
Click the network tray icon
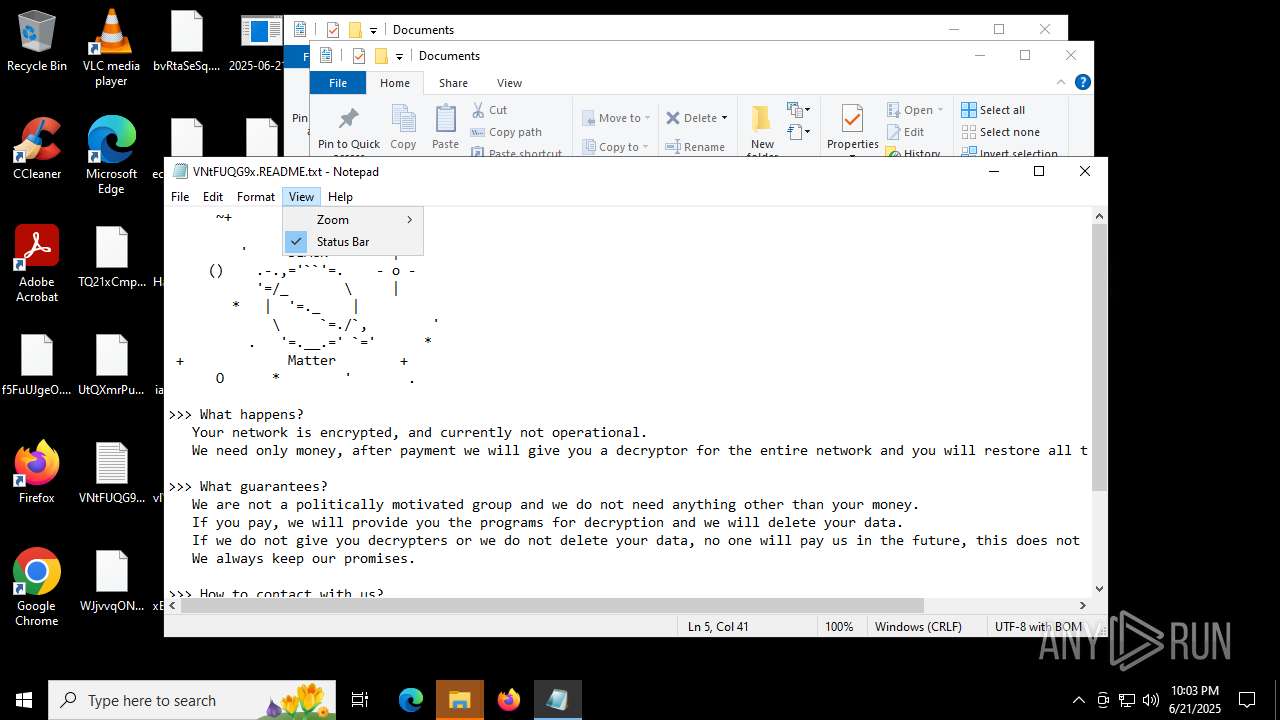click(x=1127, y=700)
